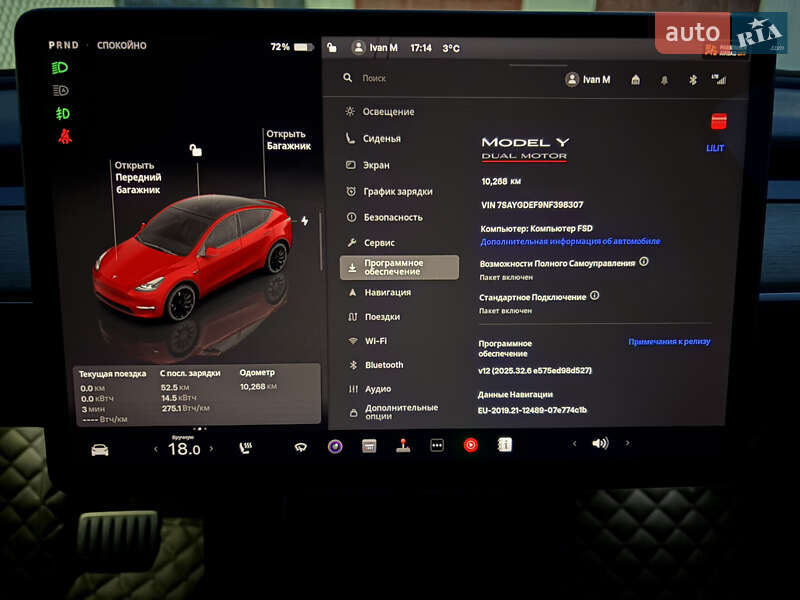Tap the Bluetooth icon in the status bar
The height and width of the screenshot is (600, 800).
pyautogui.click(x=693, y=78)
